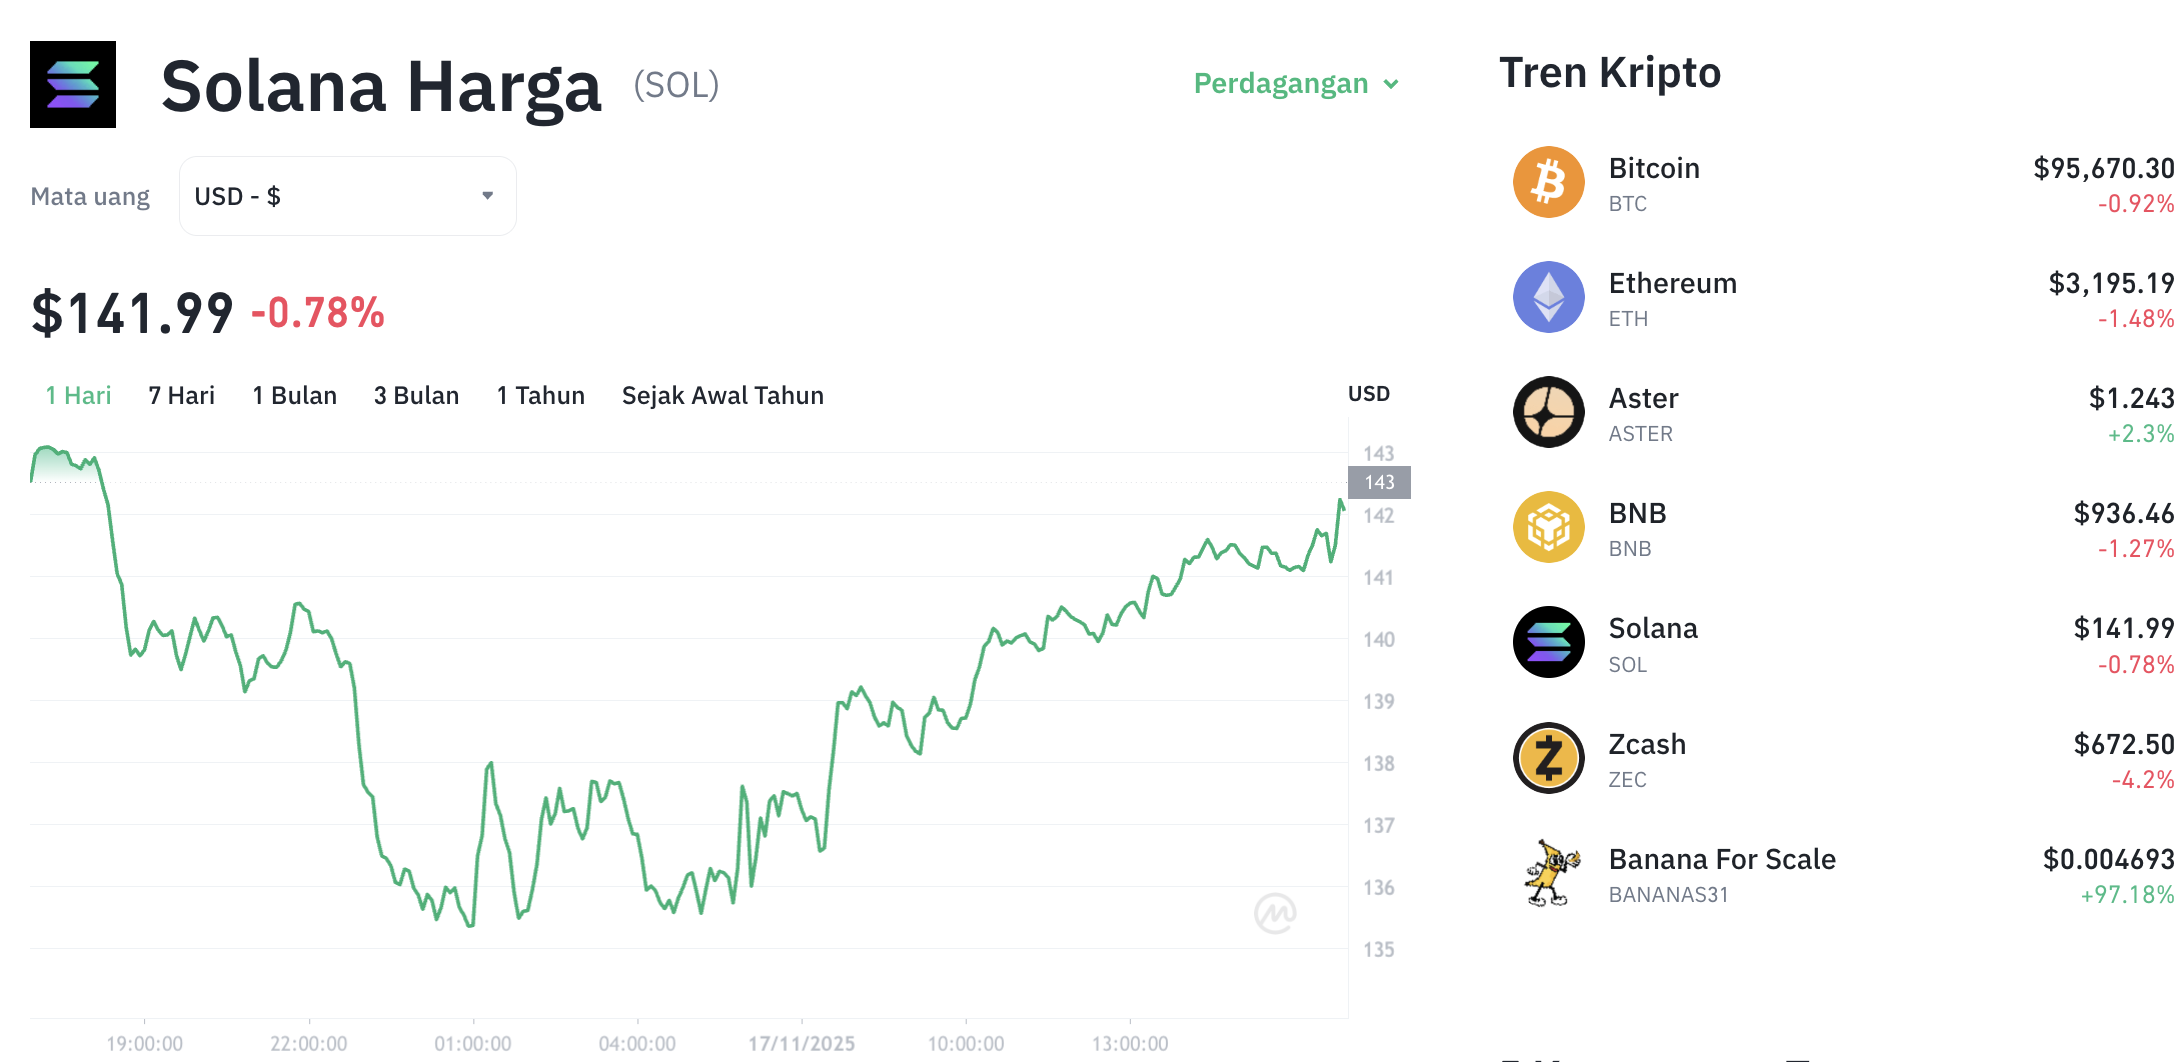Expand the Perdagangan dropdown

(1296, 84)
